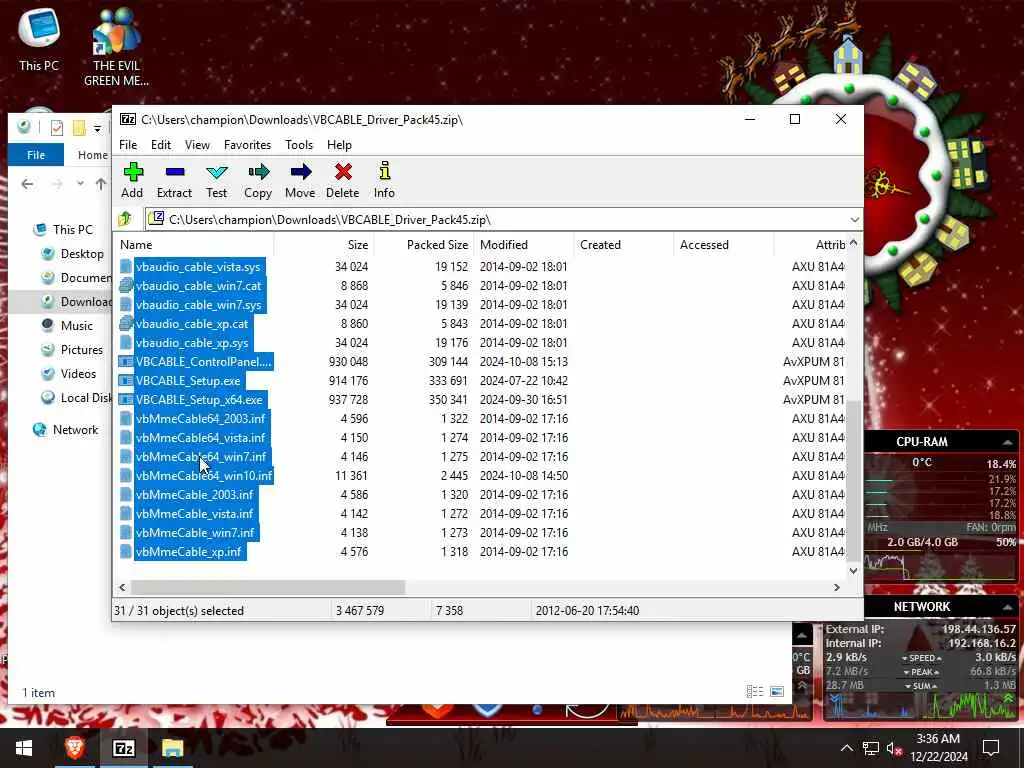Open the Help menu
Screen dimensions: 1024x768
[x=339, y=145]
